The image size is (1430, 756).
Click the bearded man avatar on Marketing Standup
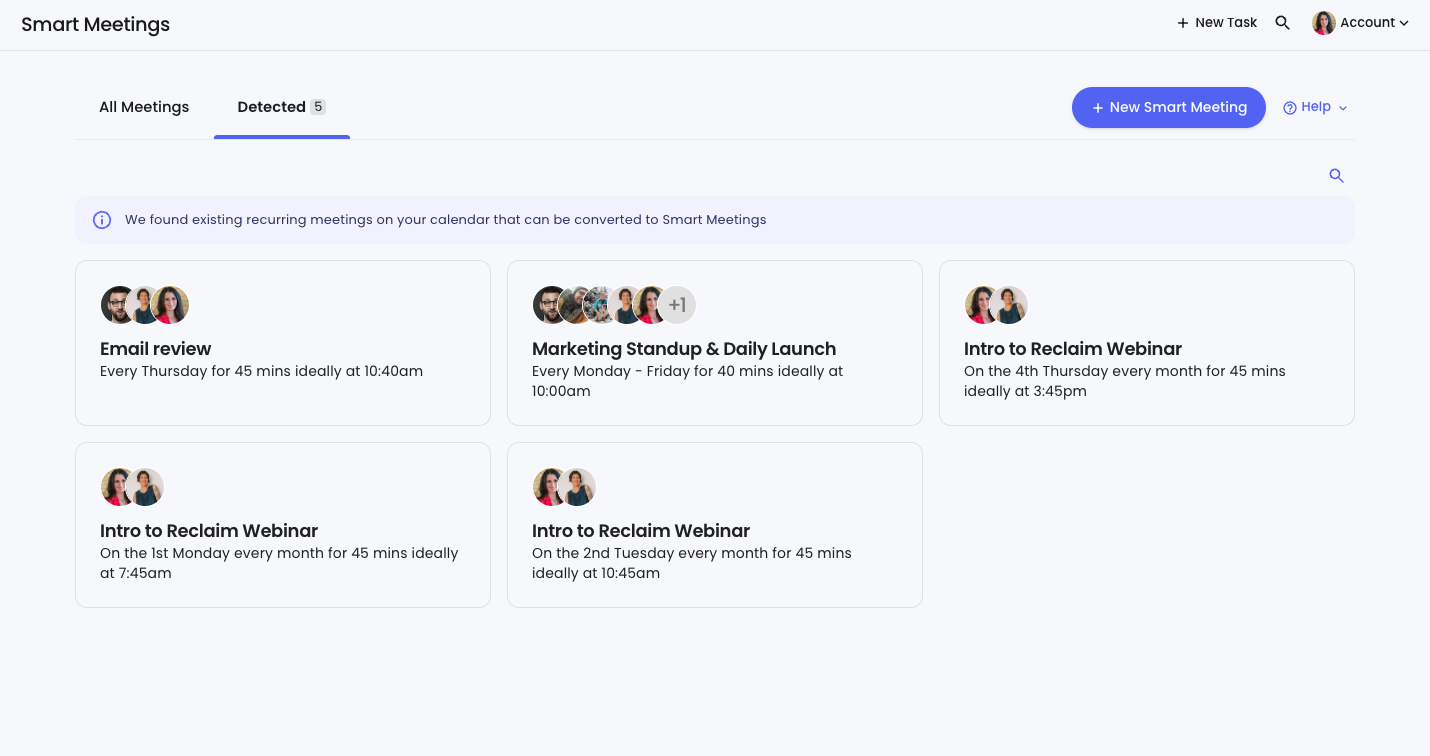coord(549,305)
